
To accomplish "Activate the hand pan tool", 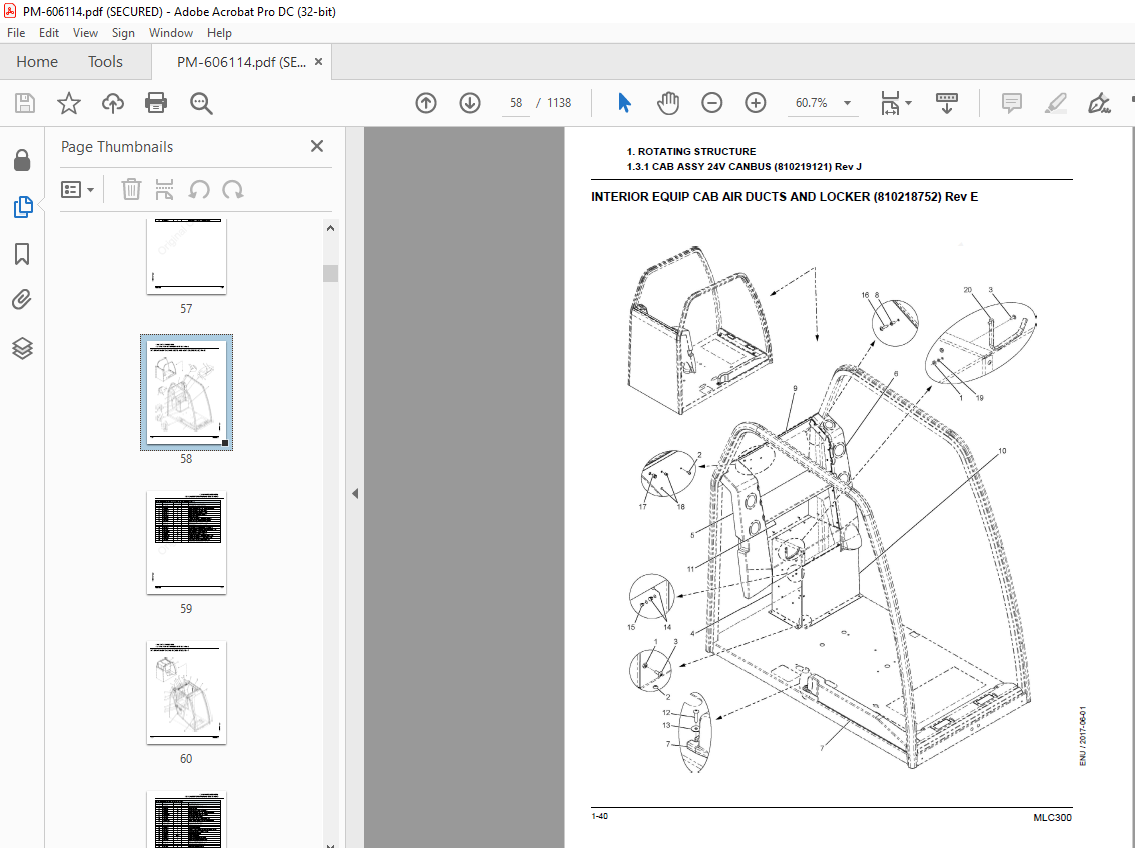I will (667, 103).
